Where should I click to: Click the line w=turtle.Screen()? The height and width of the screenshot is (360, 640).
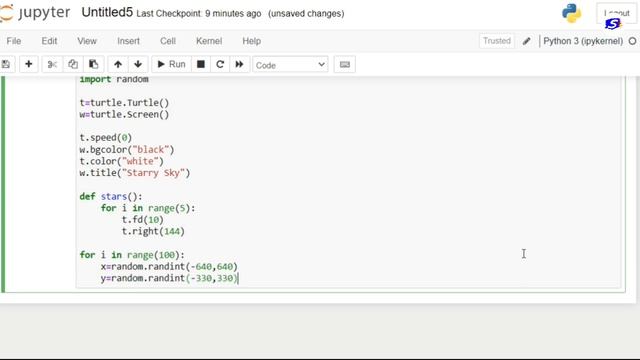coord(124,114)
